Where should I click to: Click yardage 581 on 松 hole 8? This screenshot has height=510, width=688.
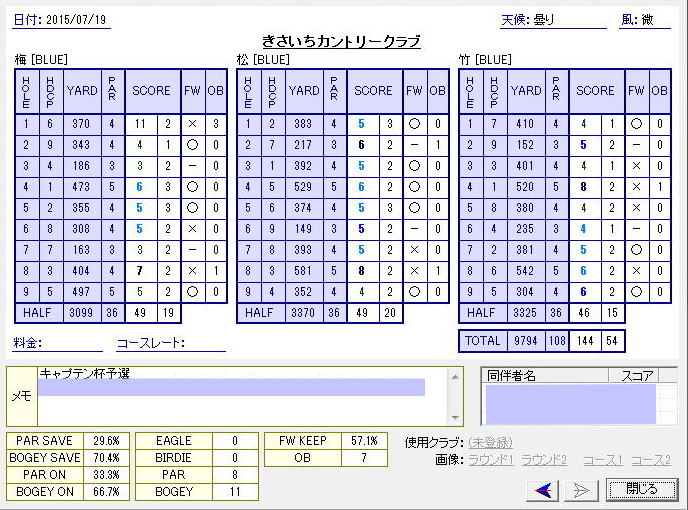coord(303,271)
